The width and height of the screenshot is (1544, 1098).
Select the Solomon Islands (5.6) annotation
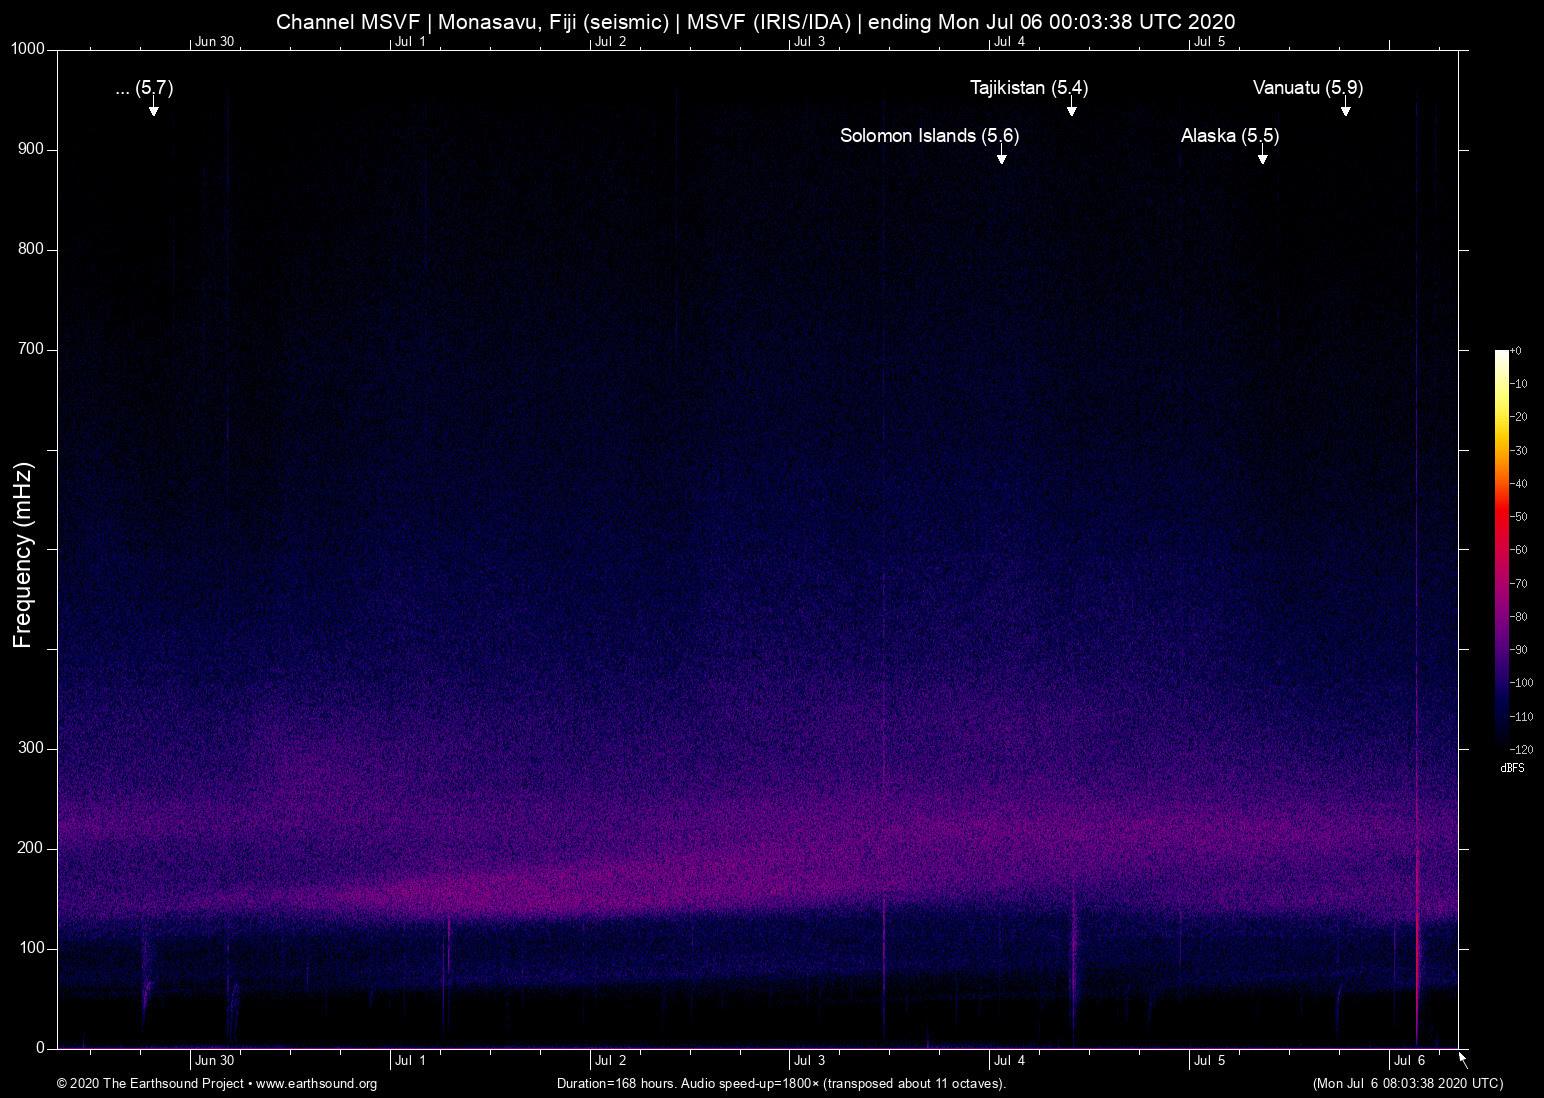click(x=930, y=136)
